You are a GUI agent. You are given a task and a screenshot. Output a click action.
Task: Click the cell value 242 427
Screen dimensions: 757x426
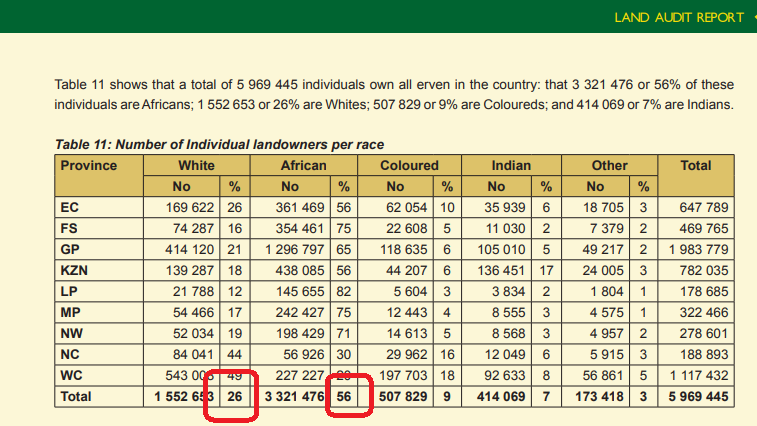click(300, 312)
